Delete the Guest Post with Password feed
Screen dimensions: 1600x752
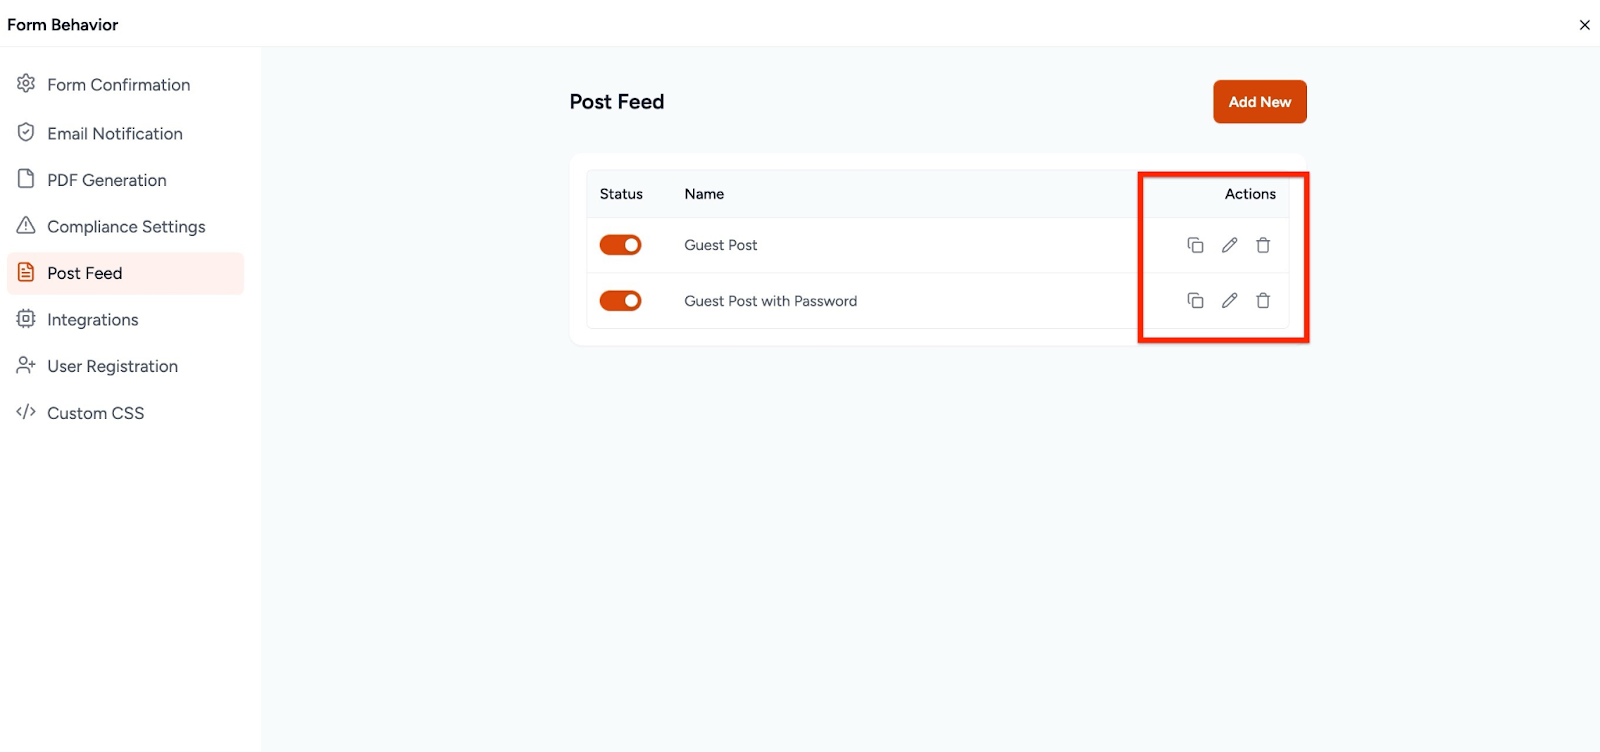[x=1262, y=300]
